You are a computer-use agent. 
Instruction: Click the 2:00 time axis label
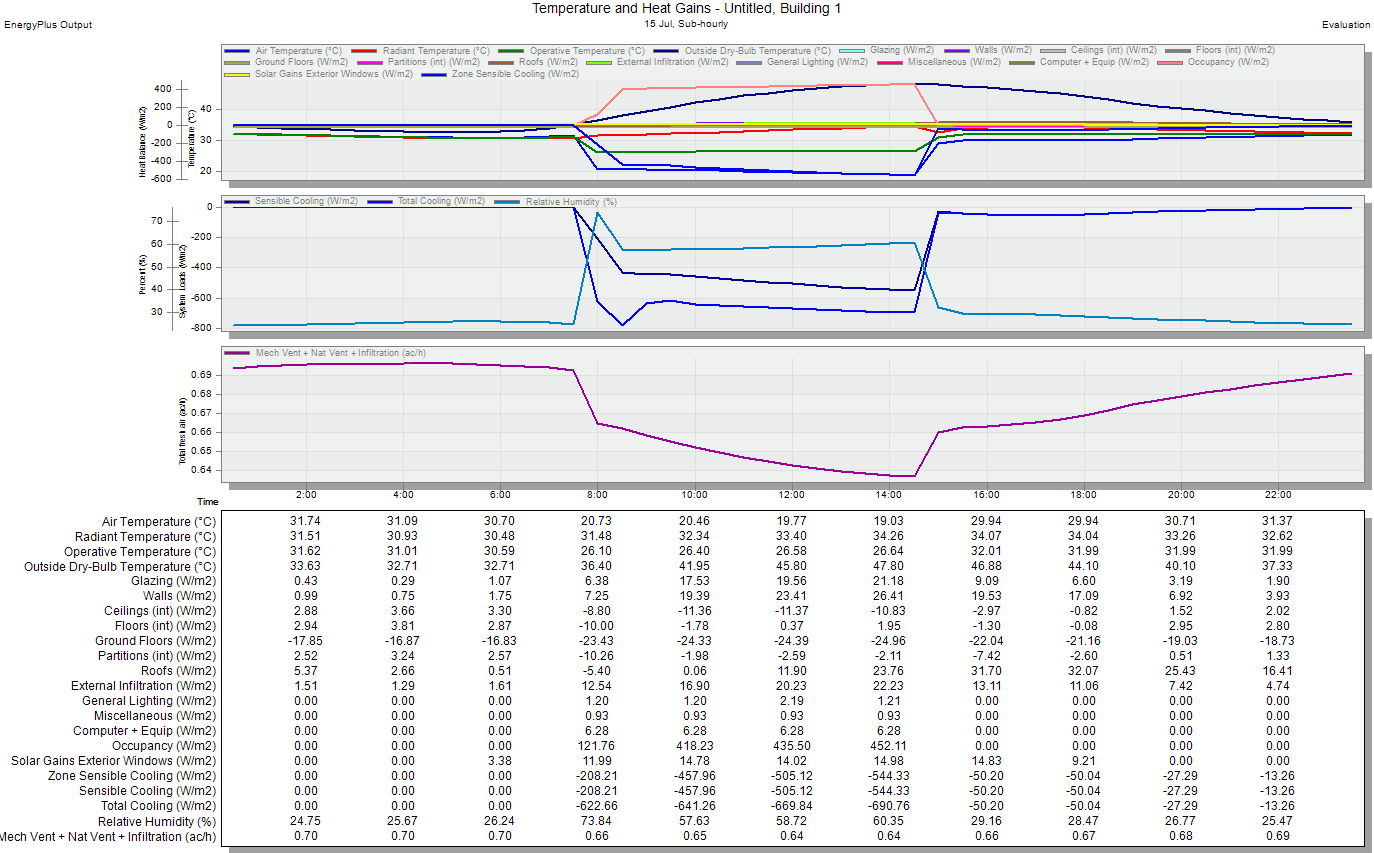306,495
